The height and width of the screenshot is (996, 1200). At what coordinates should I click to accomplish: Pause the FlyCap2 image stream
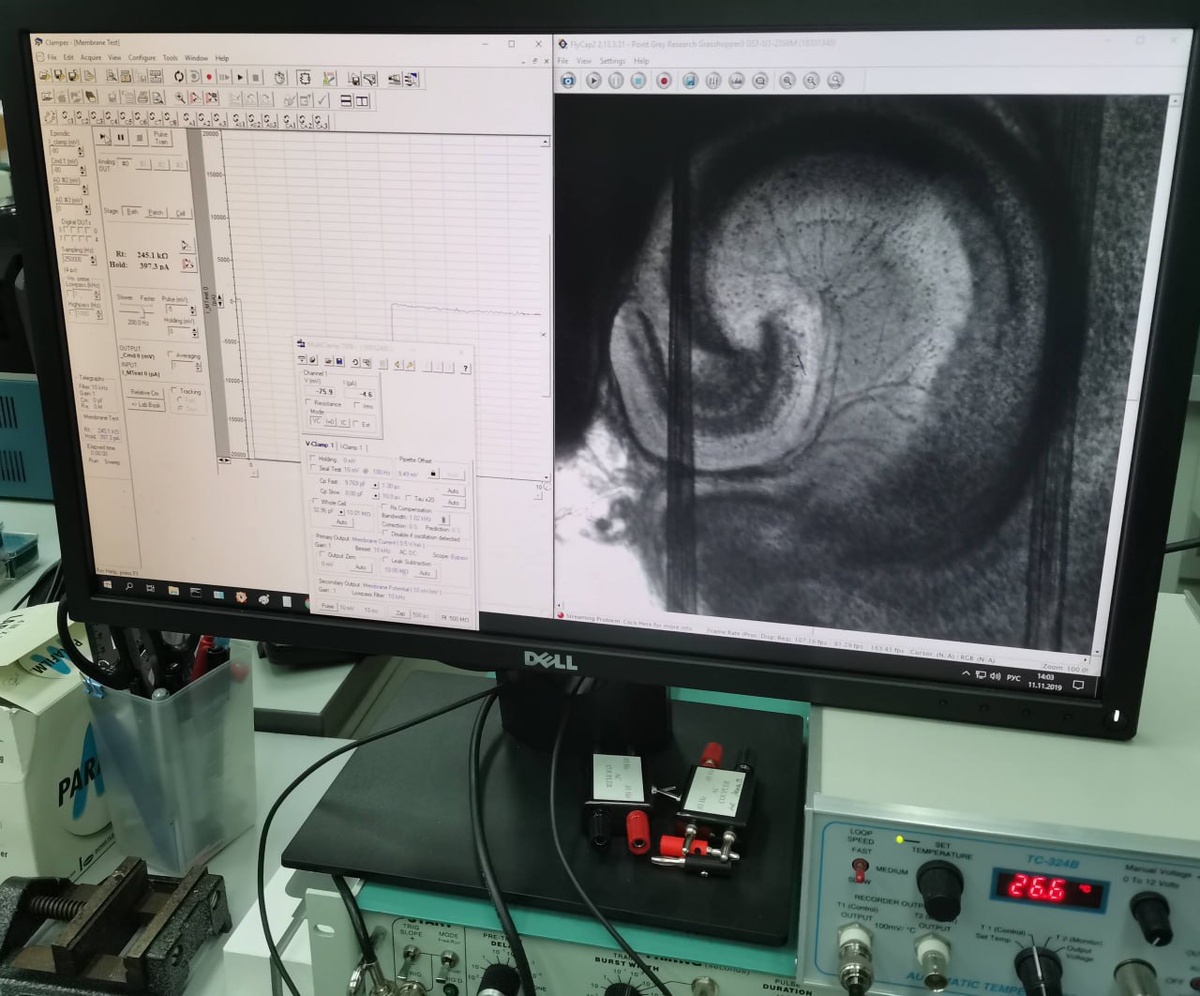point(616,80)
